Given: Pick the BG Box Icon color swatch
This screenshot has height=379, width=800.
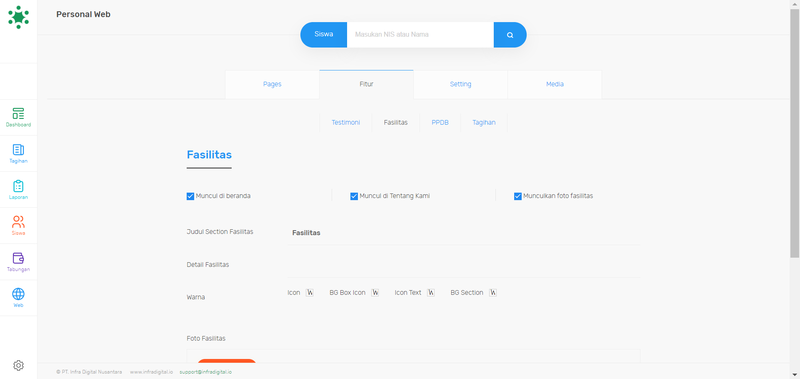Looking at the screenshot, I should point(375,293).
